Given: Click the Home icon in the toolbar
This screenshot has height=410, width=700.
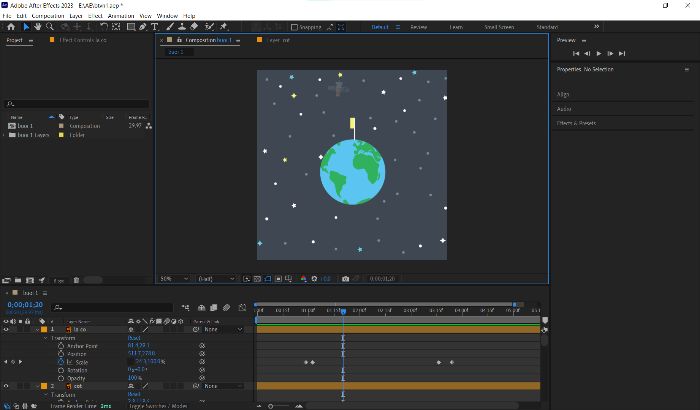Looking at the screenshot, I should [11, 27].
